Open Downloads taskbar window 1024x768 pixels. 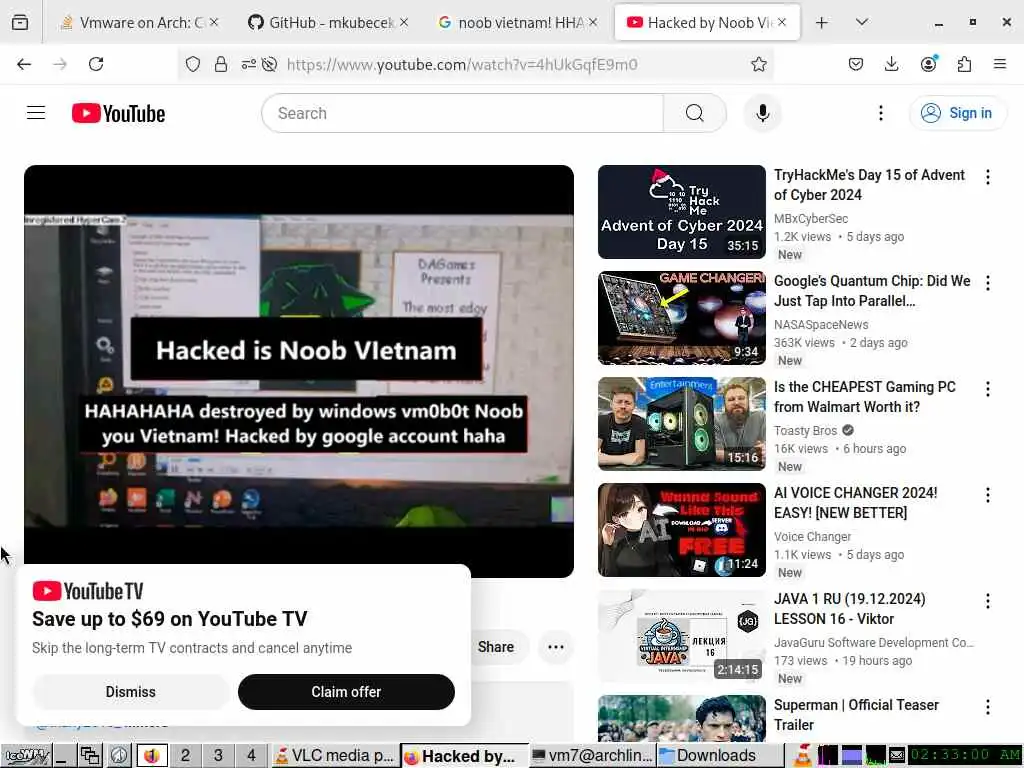(x=720, y=756)
